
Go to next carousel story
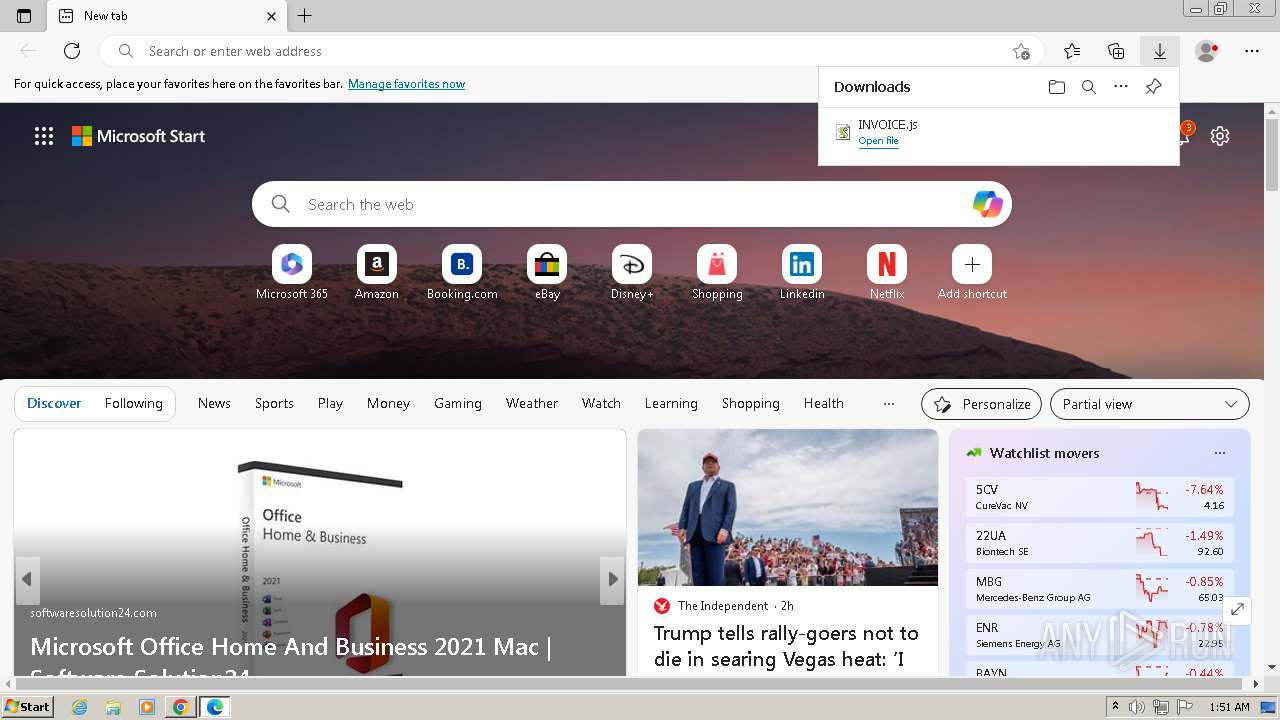[x=612, y=579]
